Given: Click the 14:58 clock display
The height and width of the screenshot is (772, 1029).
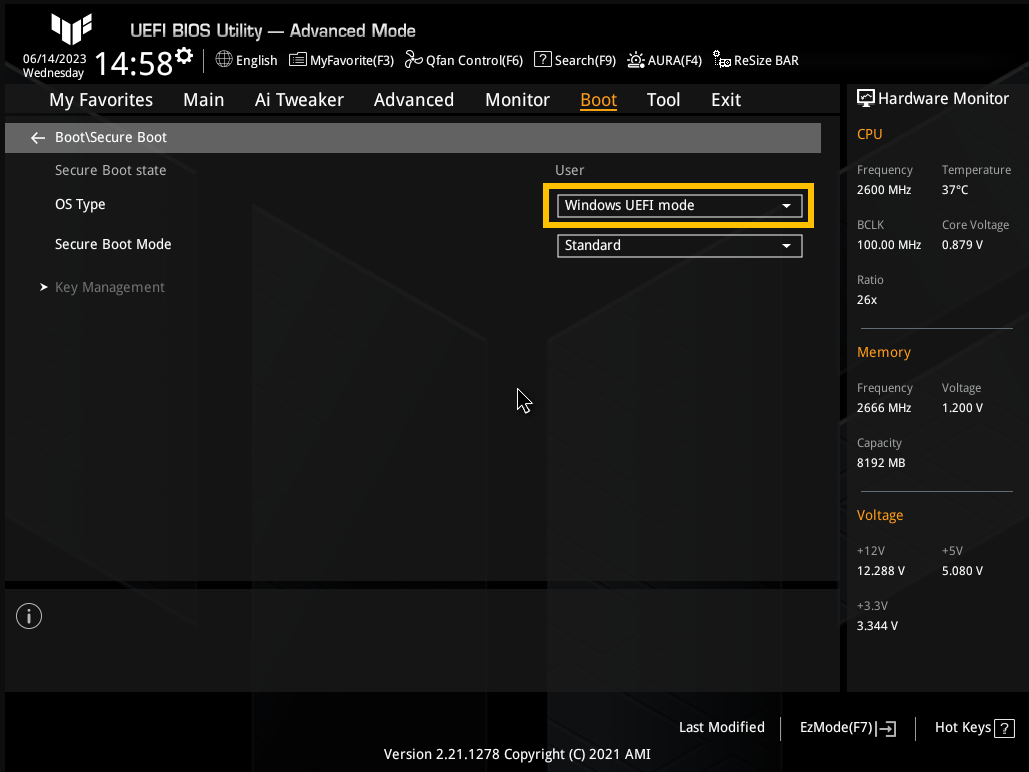Looking at the screenshot, I should 134,64.
